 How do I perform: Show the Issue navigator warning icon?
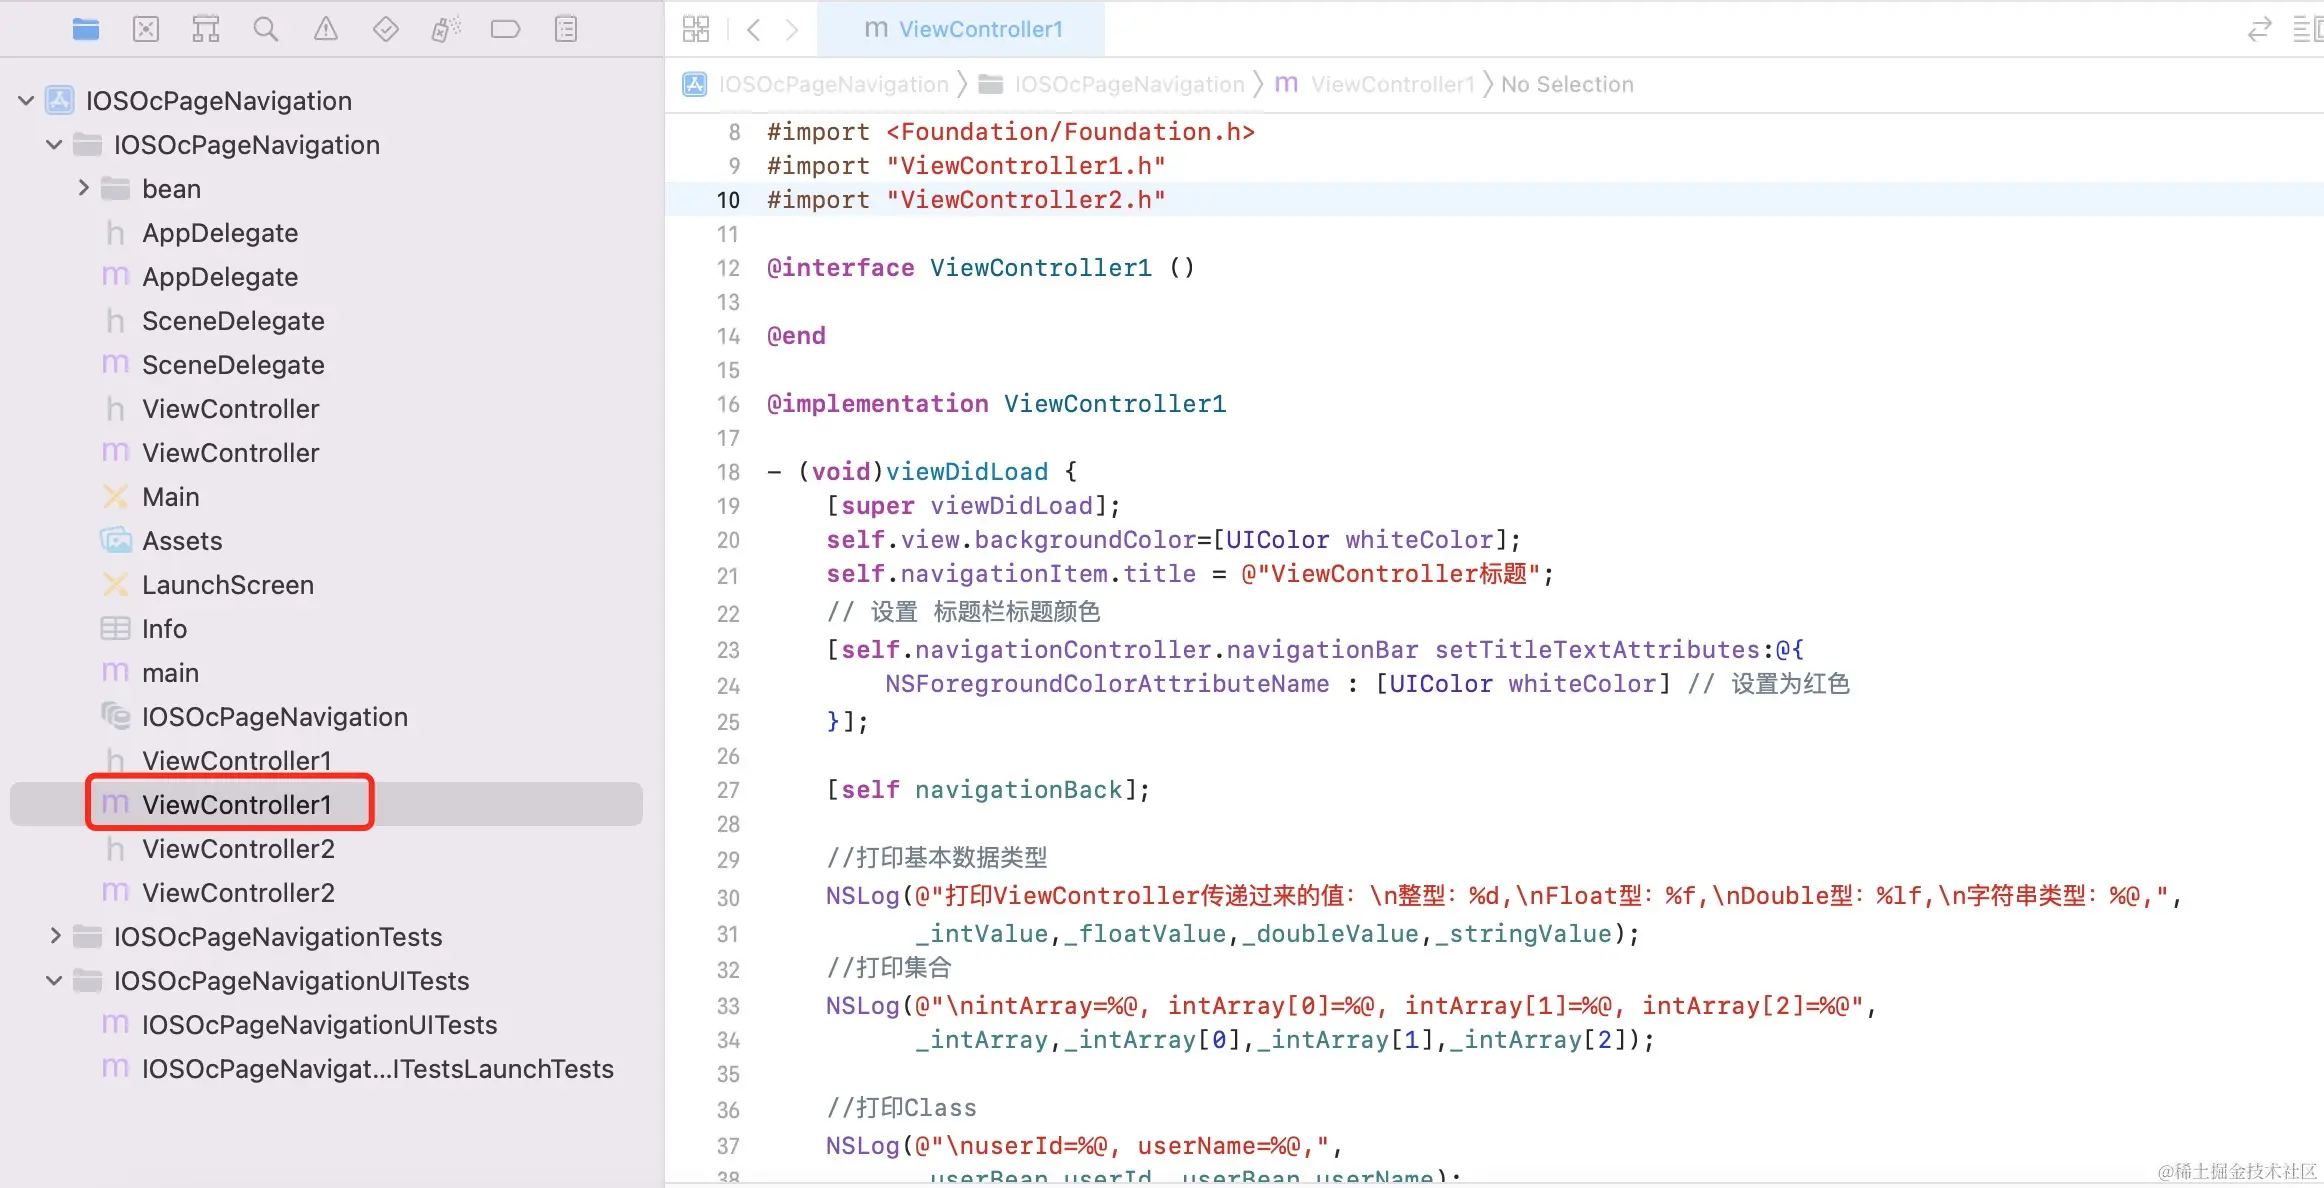pos(326,29)
